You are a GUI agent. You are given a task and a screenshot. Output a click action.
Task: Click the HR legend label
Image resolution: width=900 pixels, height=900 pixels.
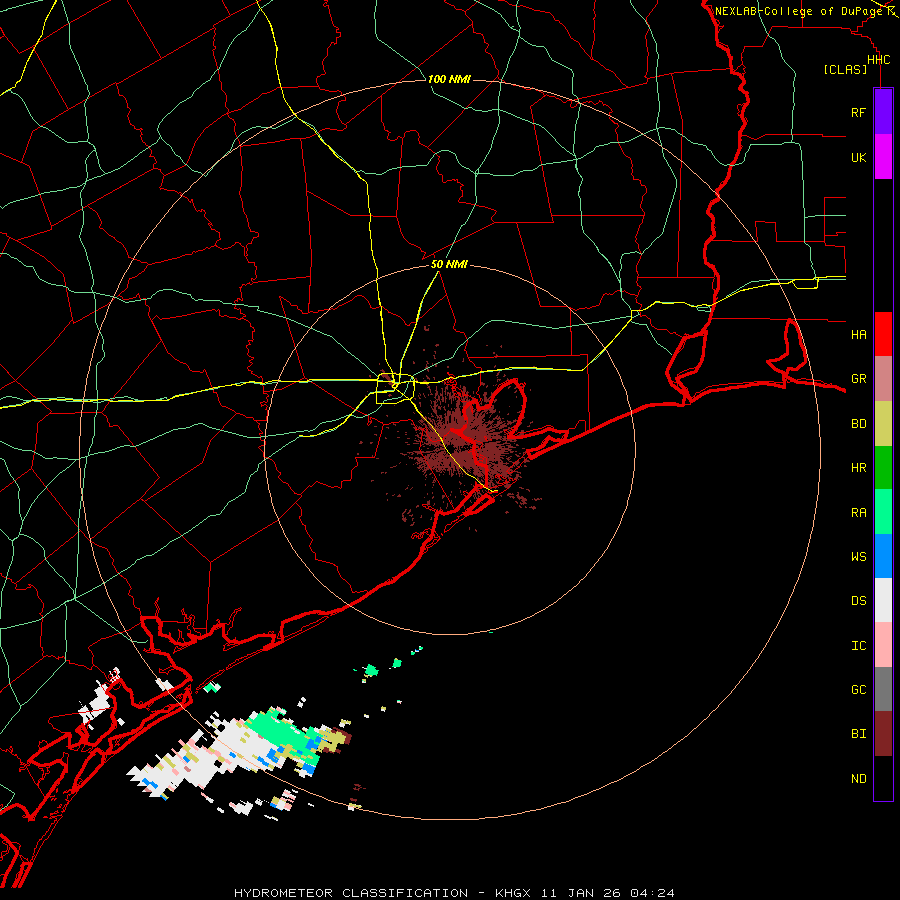[x=858, y=468]
